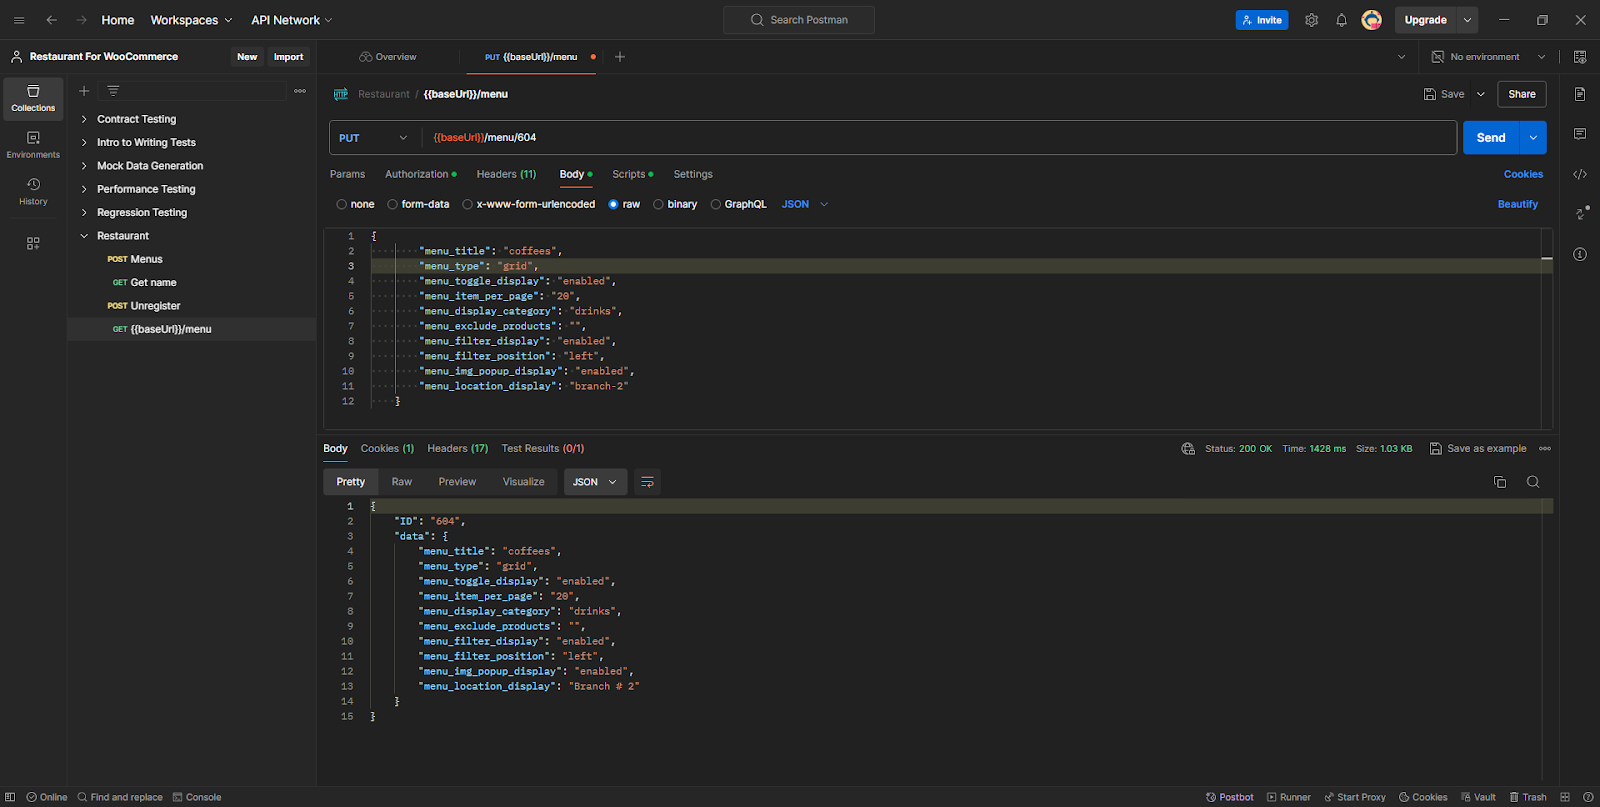Screen dimensions: 1600x807
Task: Click the notifications bell icon
Action: tap(1341, 20)
